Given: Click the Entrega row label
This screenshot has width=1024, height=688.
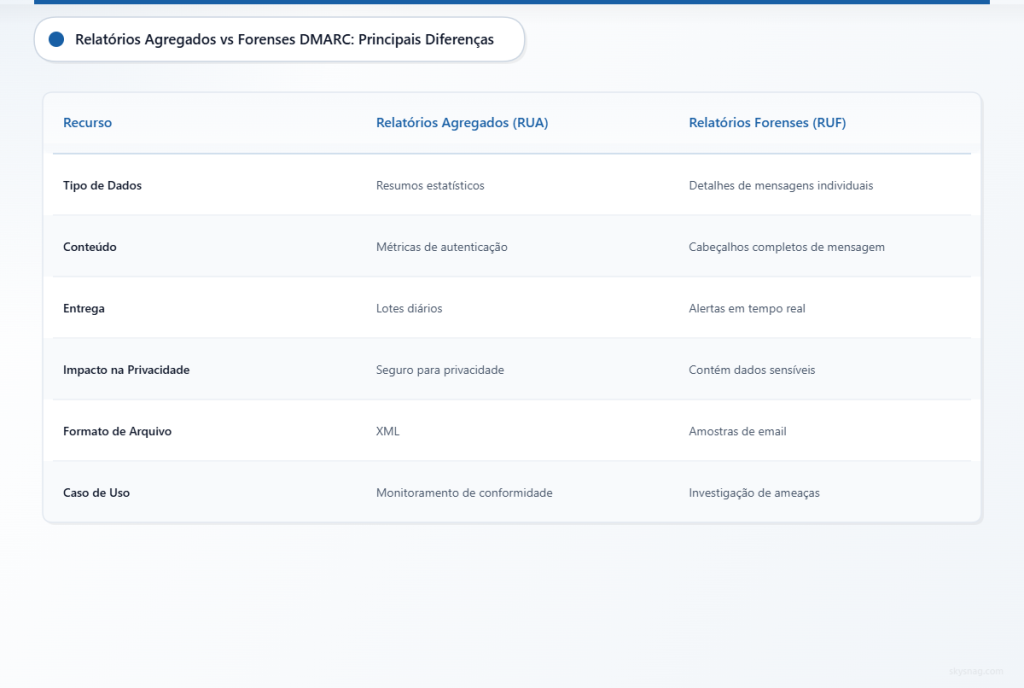Looking at the screenshot, I should tap(83, 308).
